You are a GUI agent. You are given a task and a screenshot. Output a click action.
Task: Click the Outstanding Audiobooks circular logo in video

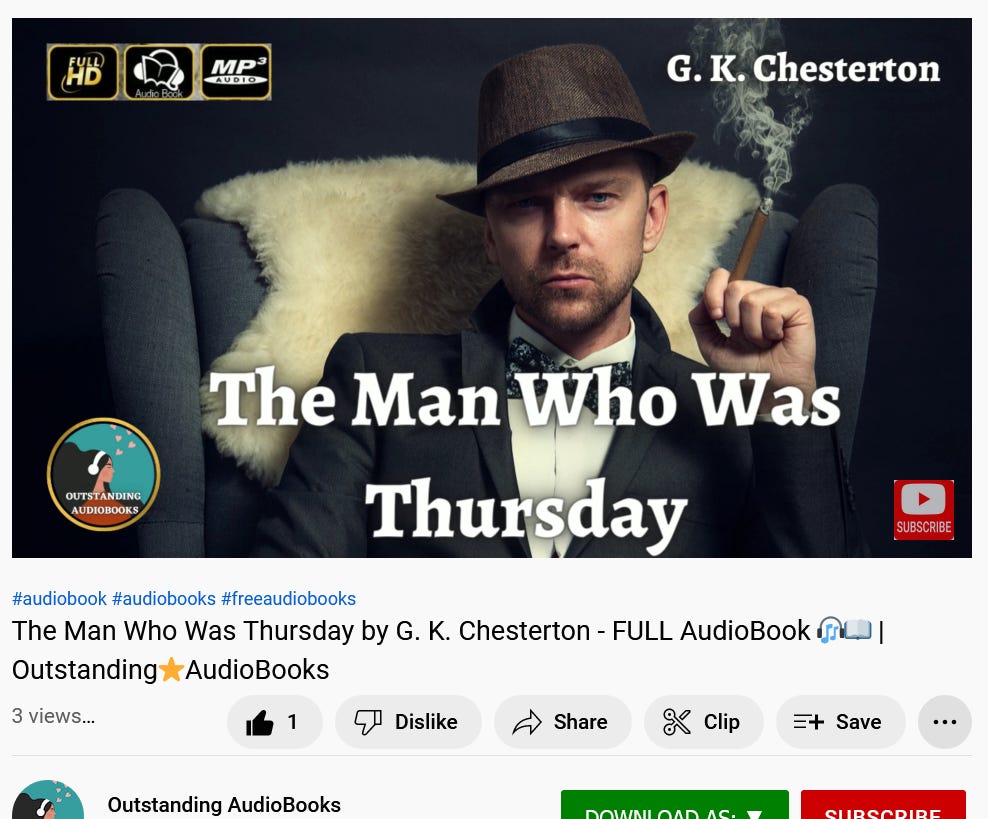pos(103,474)
